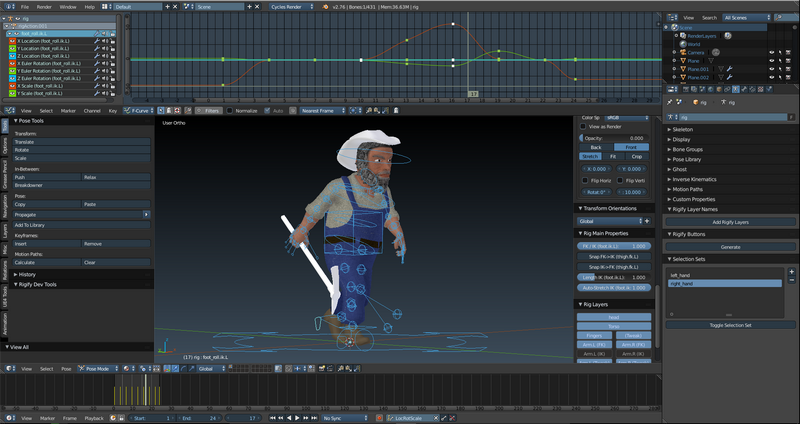Toggle Plane.001 selectability arrow in outliner
This screenshot has height=424, width=800.
(x=780, y=69)
